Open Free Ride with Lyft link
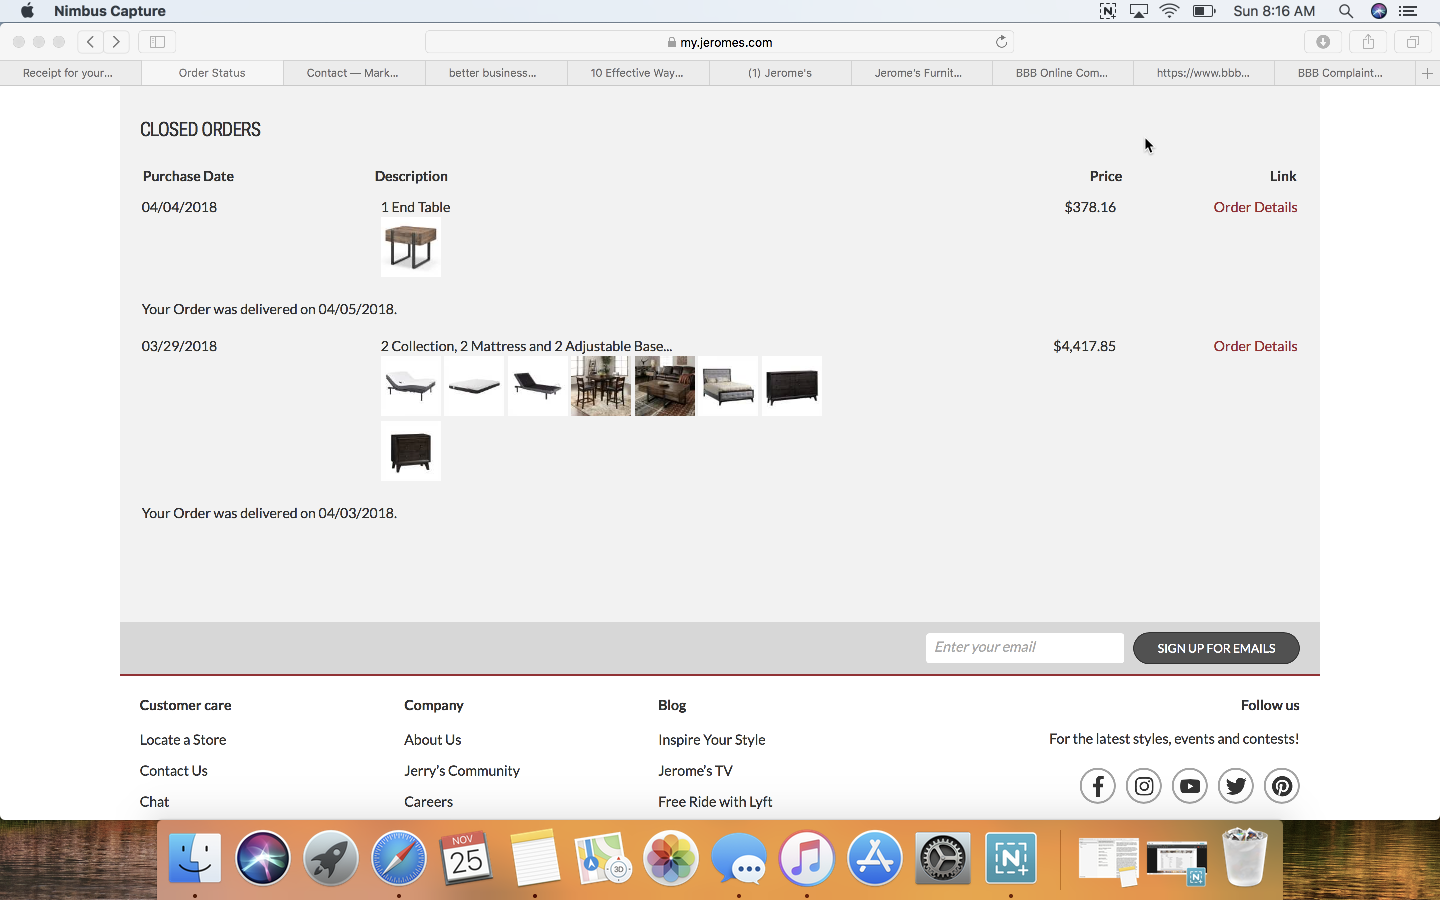The width and height of the screenshot is (1440, 900). point(715,802)
